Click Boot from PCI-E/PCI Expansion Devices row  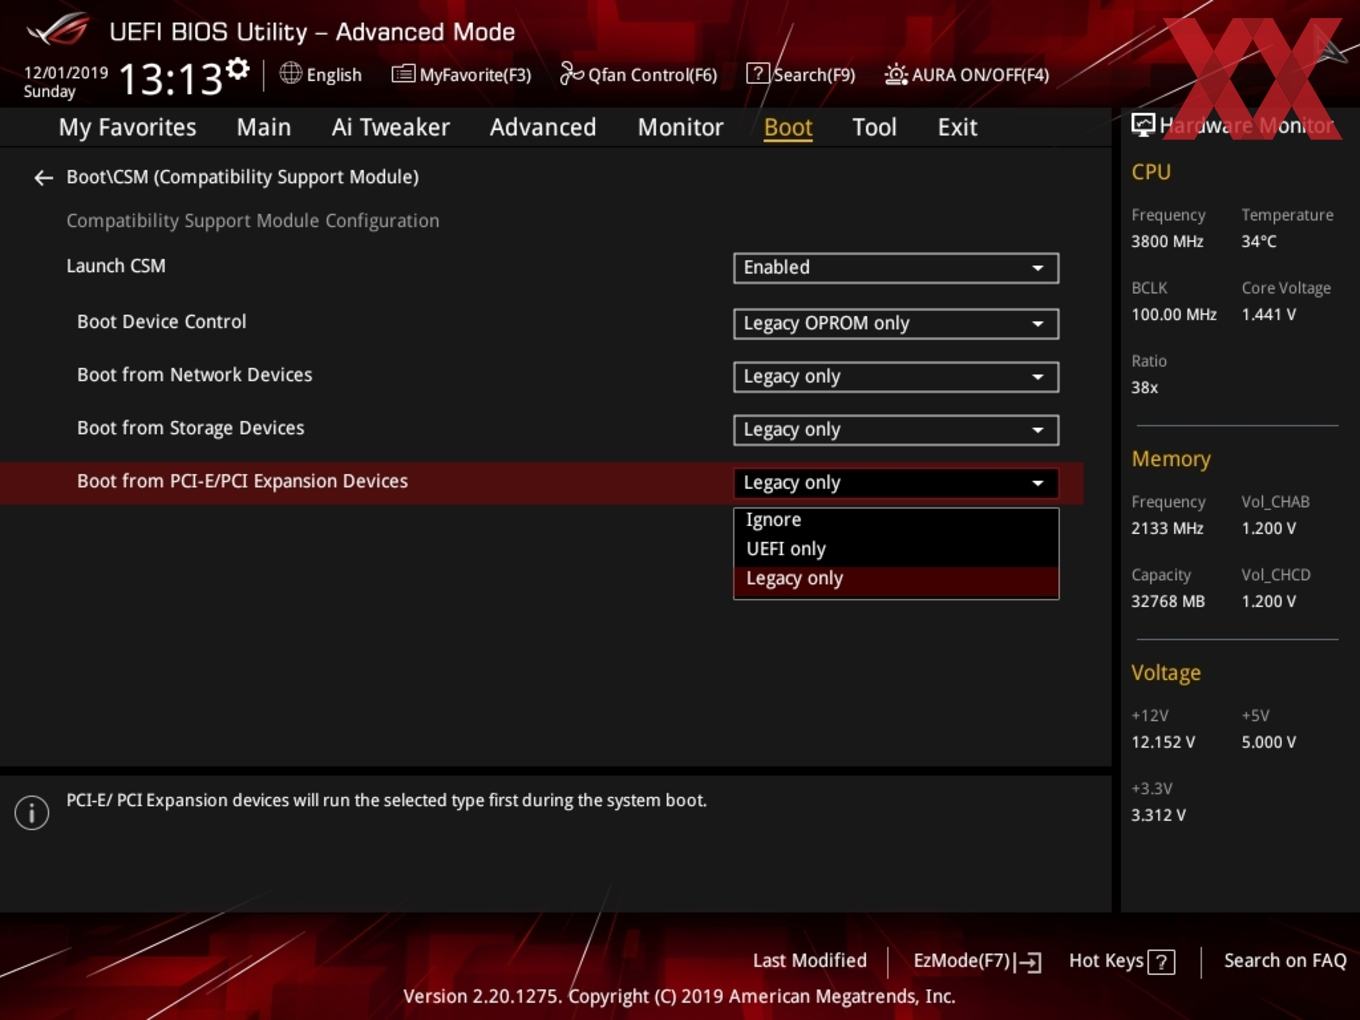540,482
